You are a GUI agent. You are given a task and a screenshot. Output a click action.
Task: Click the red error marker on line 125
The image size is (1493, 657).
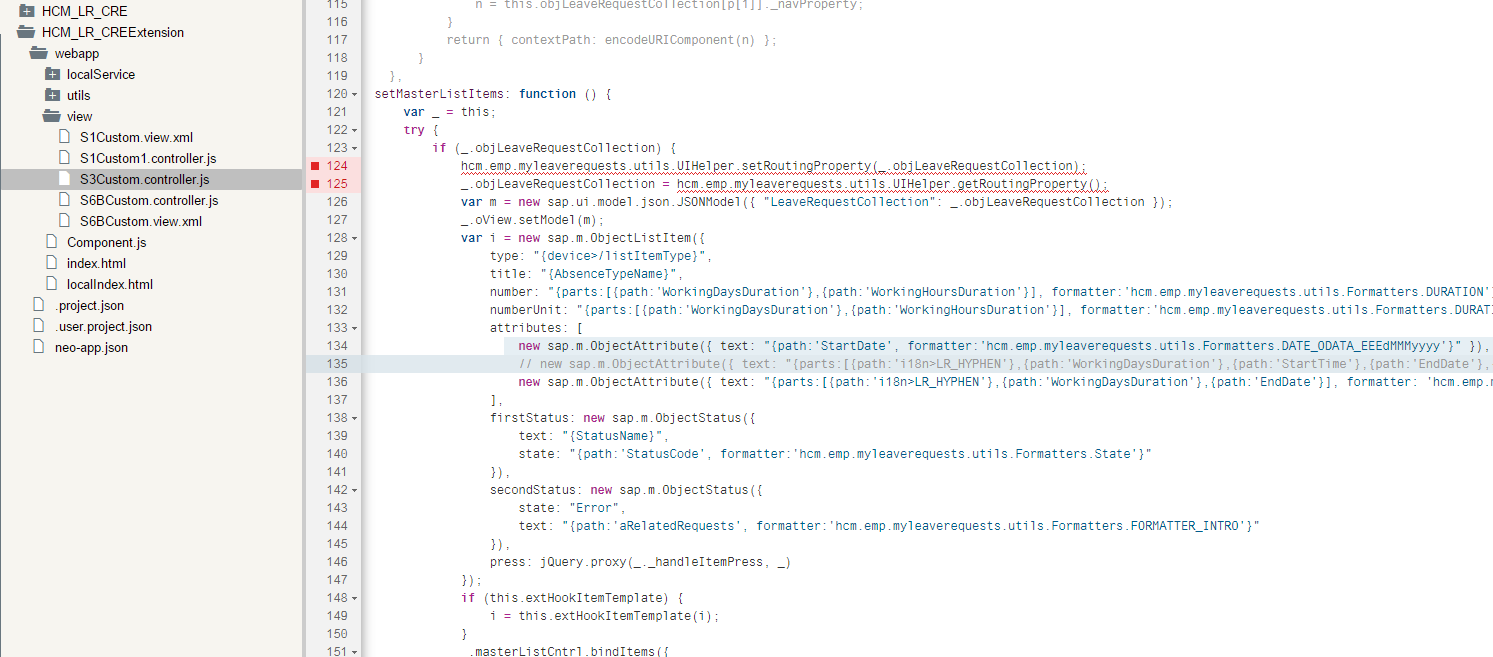coord(315,184)
